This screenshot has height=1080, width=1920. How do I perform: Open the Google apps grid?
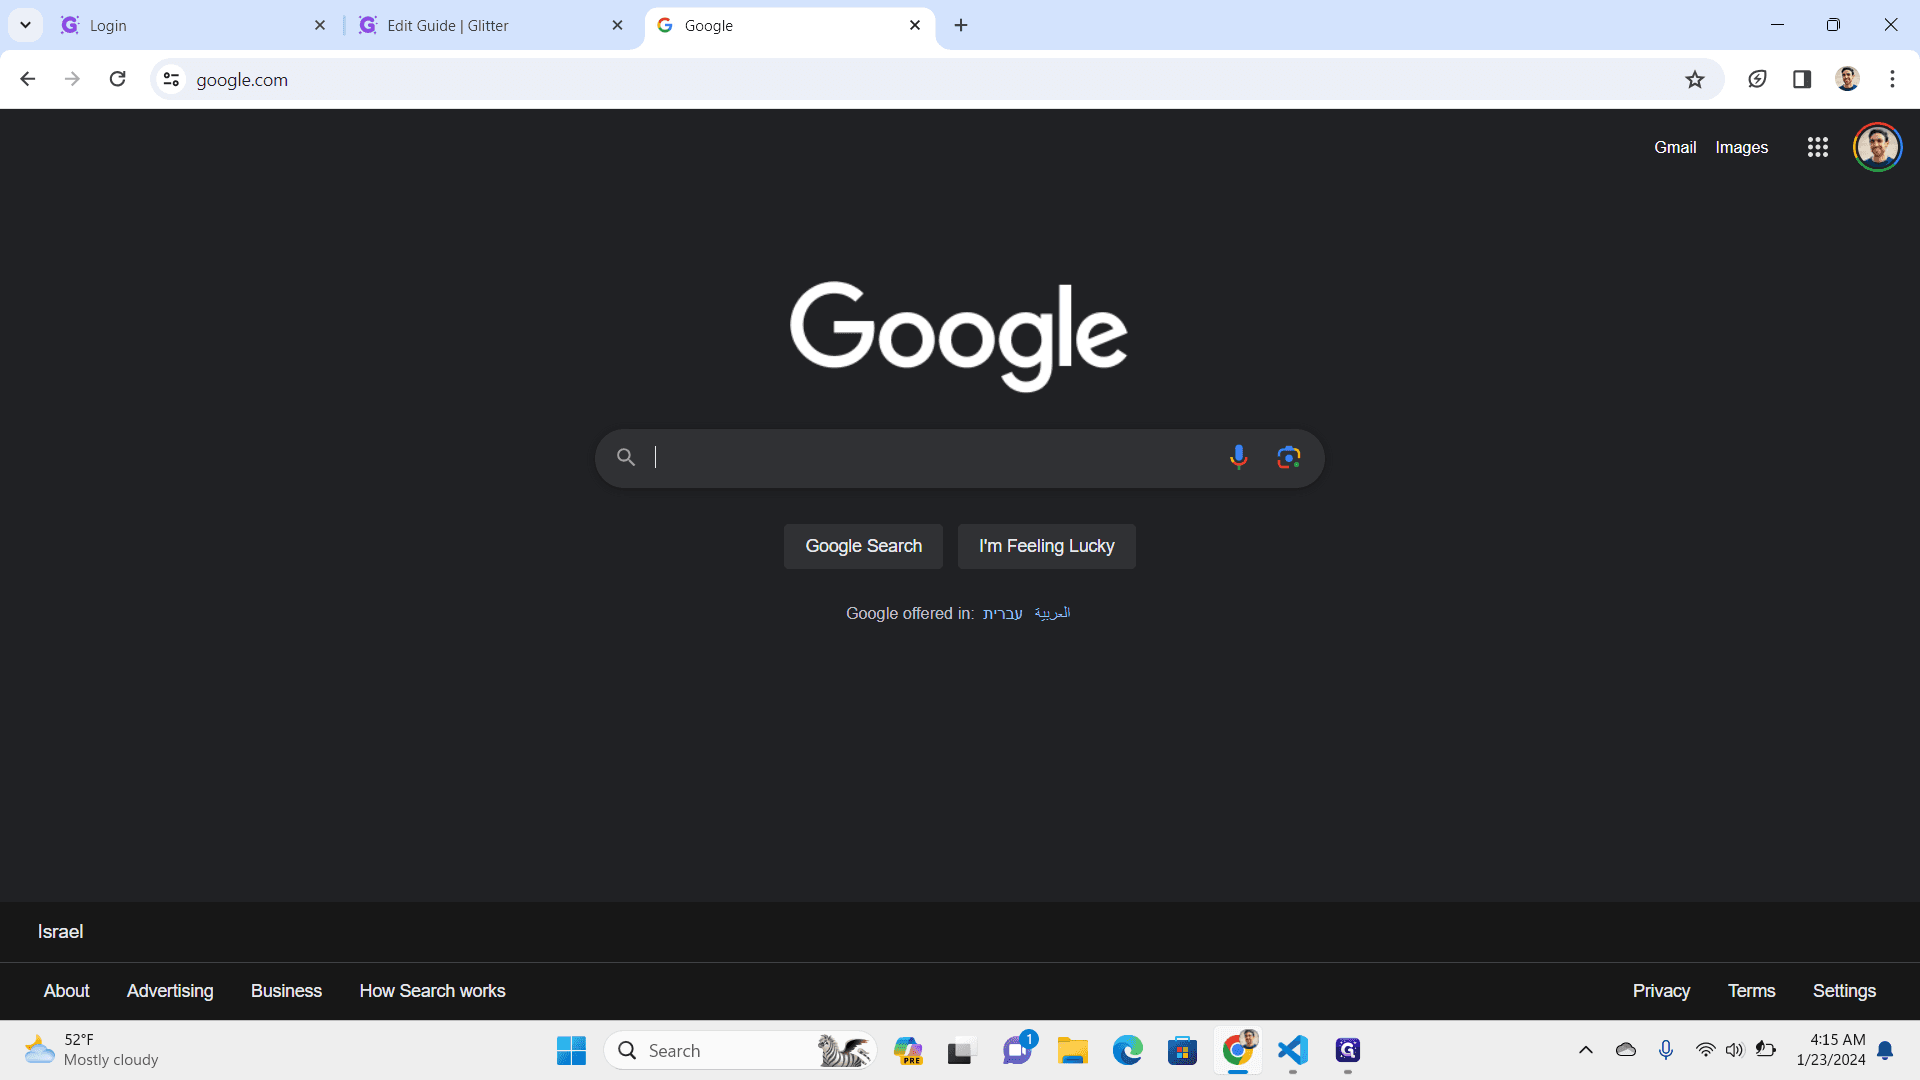[x=1818, y=147]
